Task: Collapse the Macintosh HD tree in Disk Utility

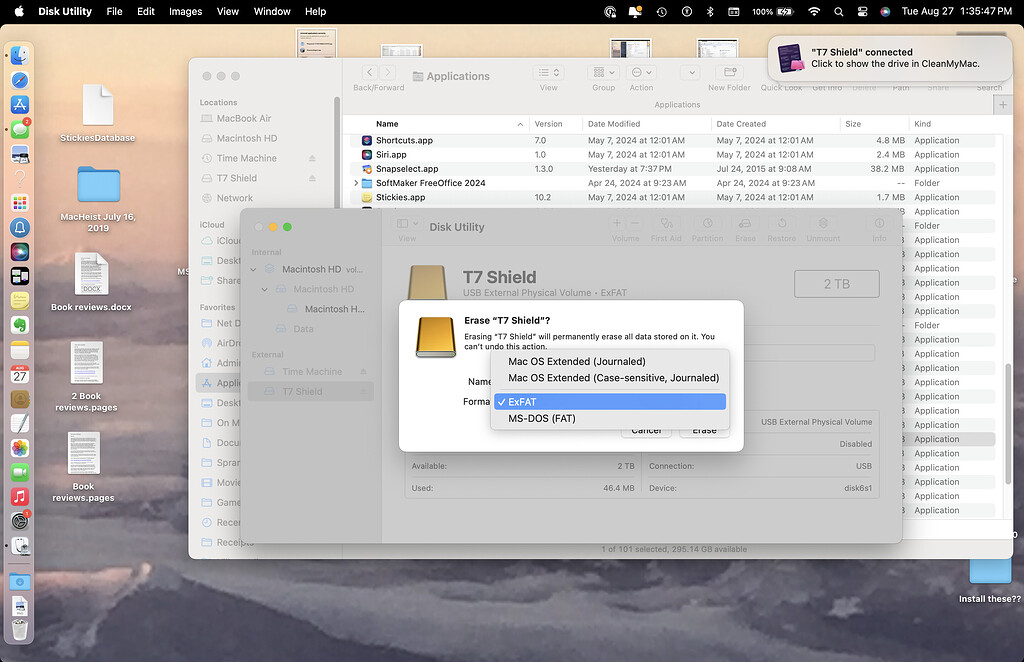Action: point(254,269)
